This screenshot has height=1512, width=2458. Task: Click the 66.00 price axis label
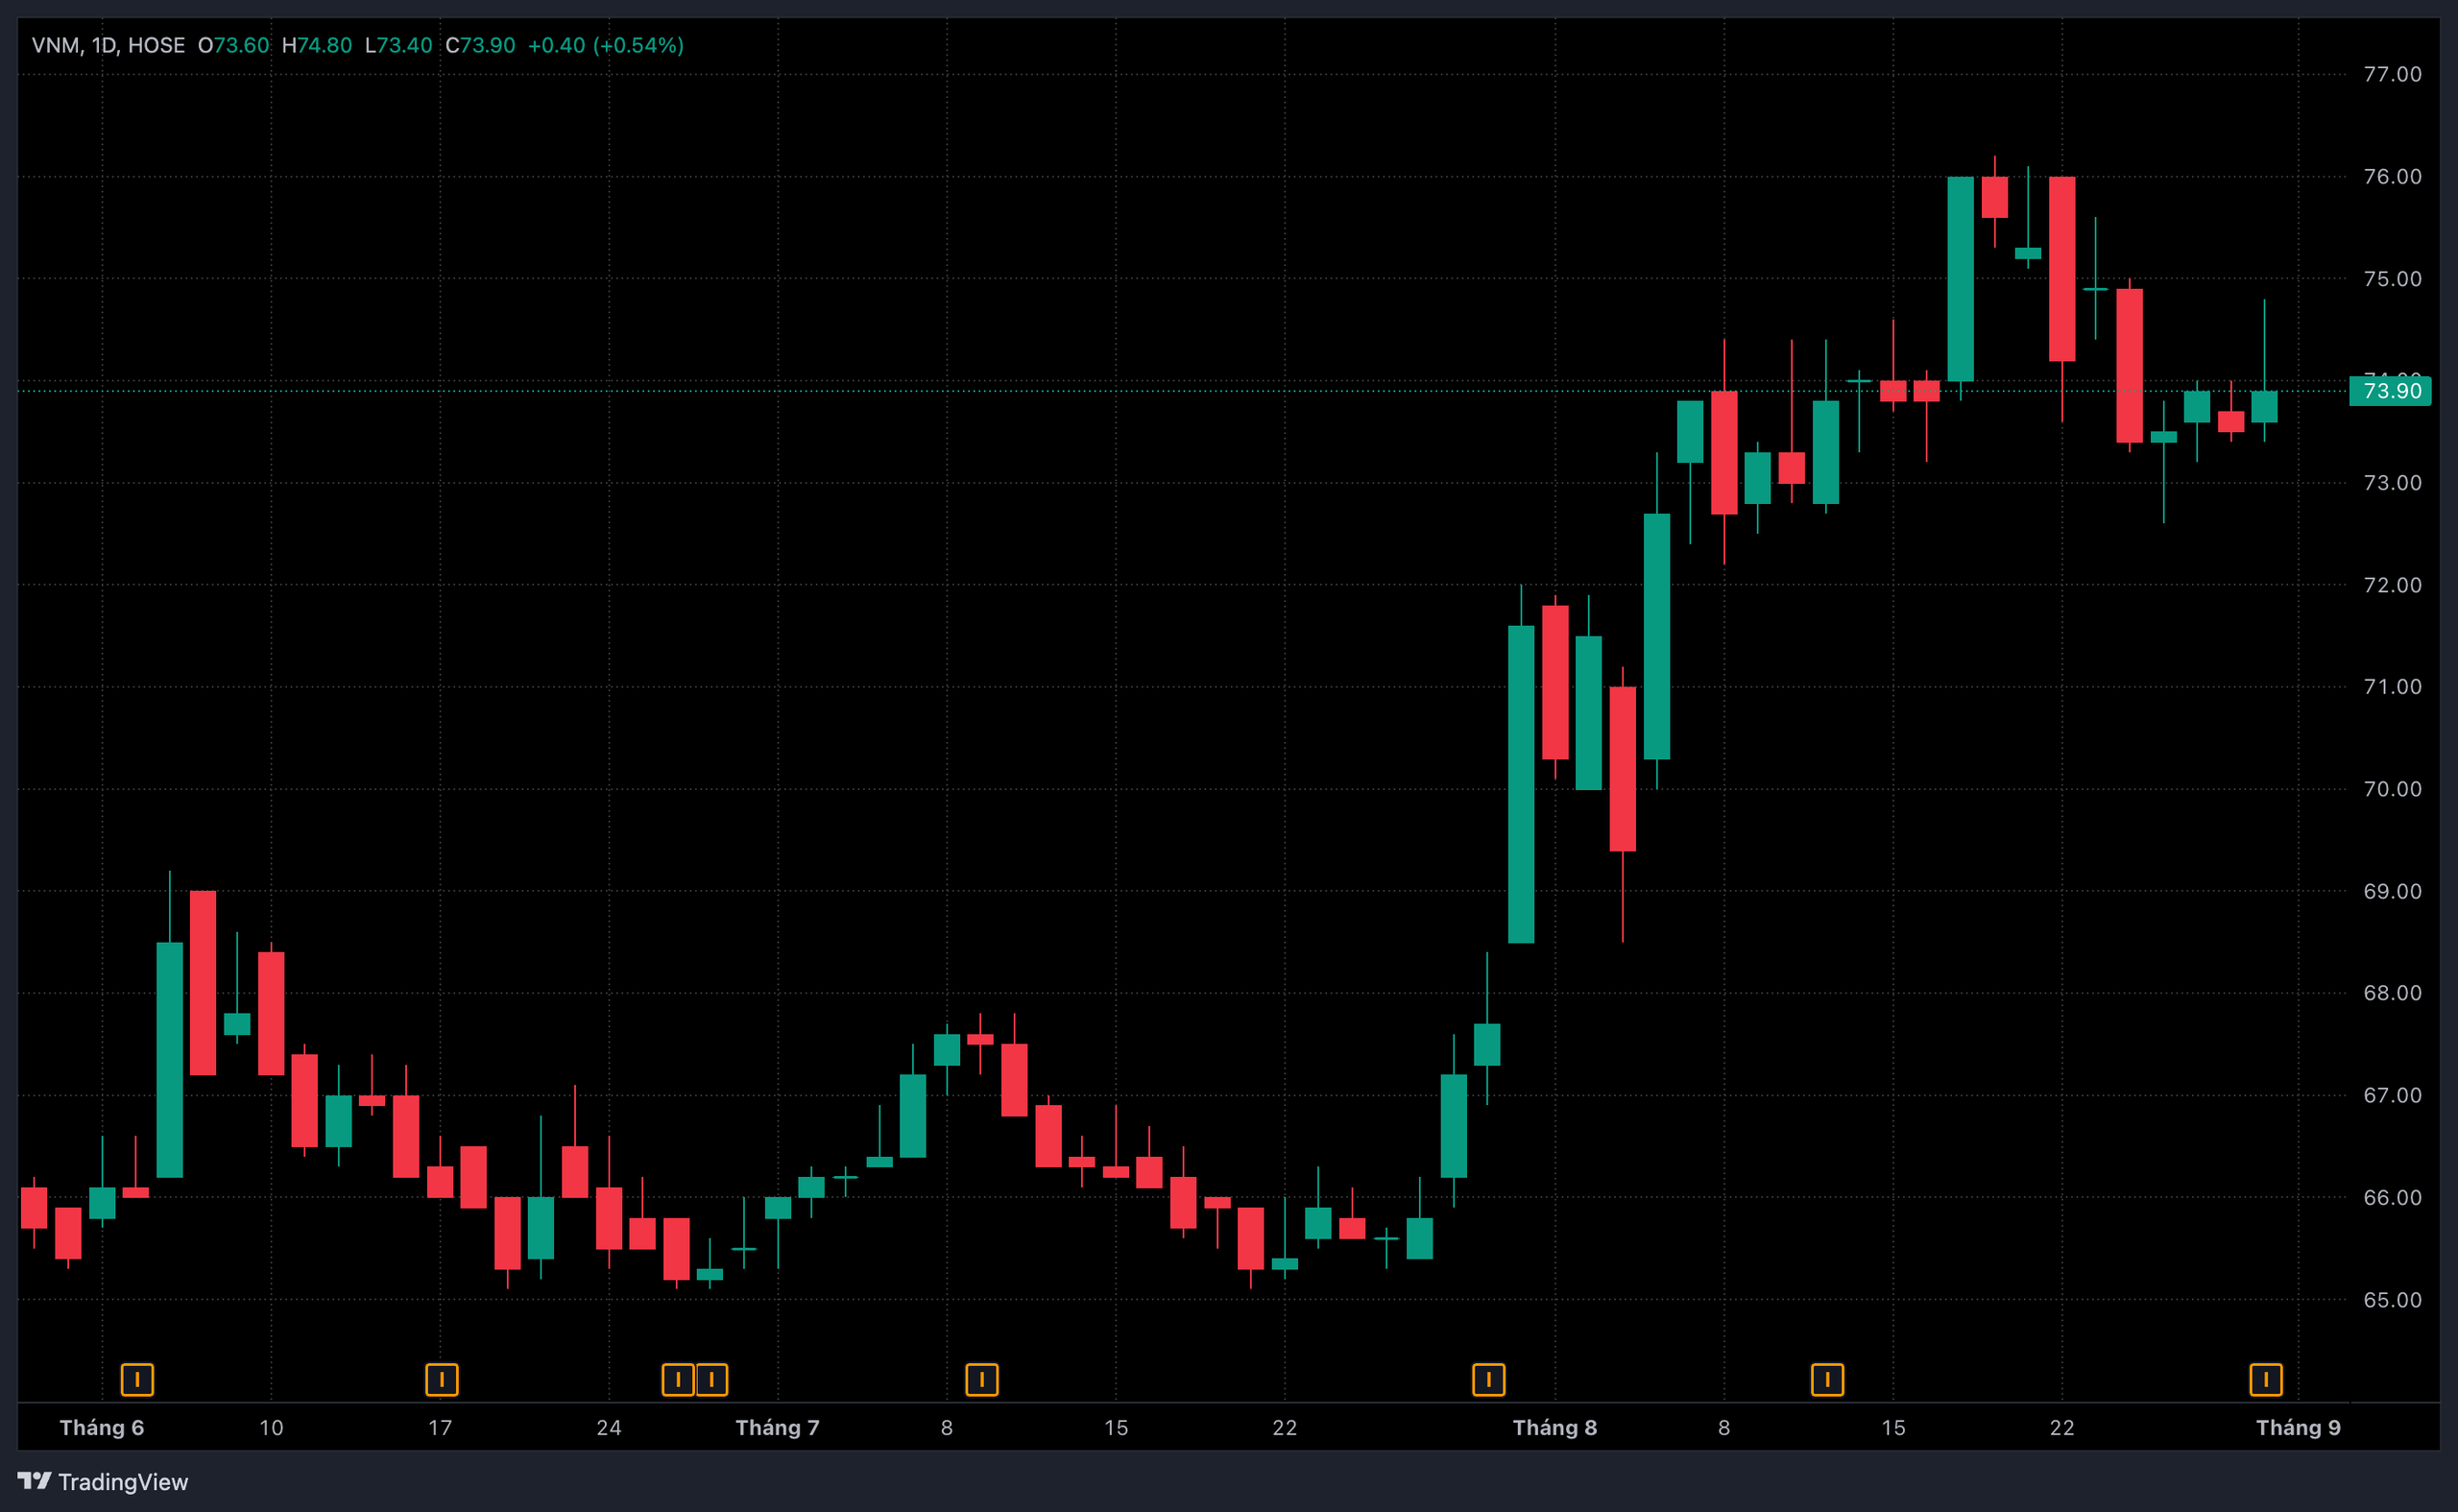2392,1197
